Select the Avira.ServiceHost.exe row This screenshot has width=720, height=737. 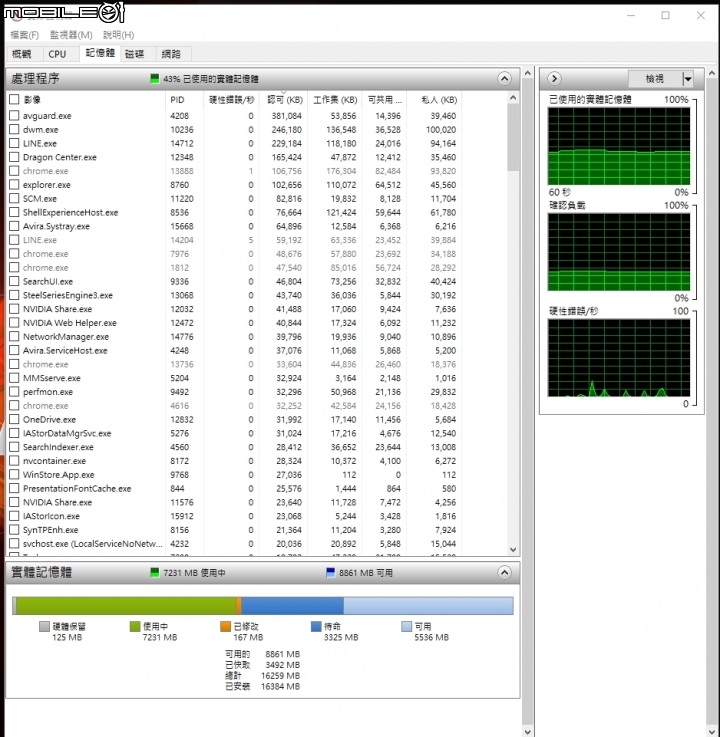coord(233,350)
